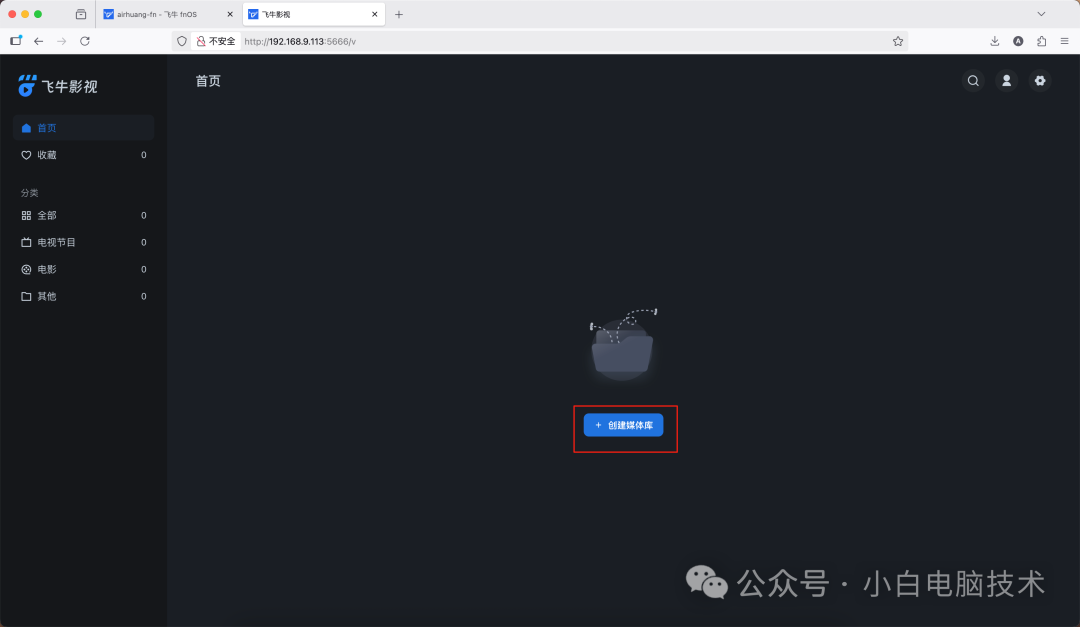Click the 不安全 site security indicator
Viewport: 1080px width, 627px height.
(216, 41)
